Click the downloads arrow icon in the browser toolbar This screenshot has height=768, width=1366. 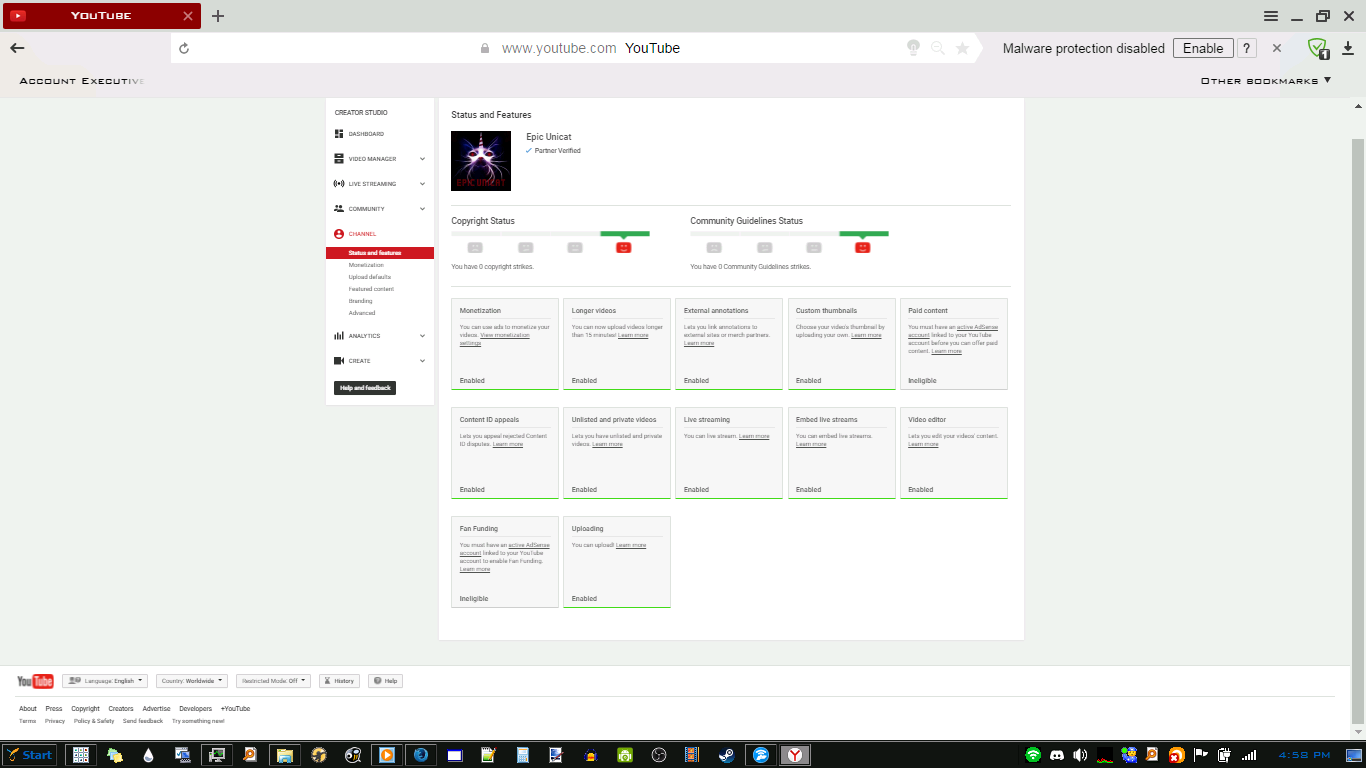pos(1348,48)
